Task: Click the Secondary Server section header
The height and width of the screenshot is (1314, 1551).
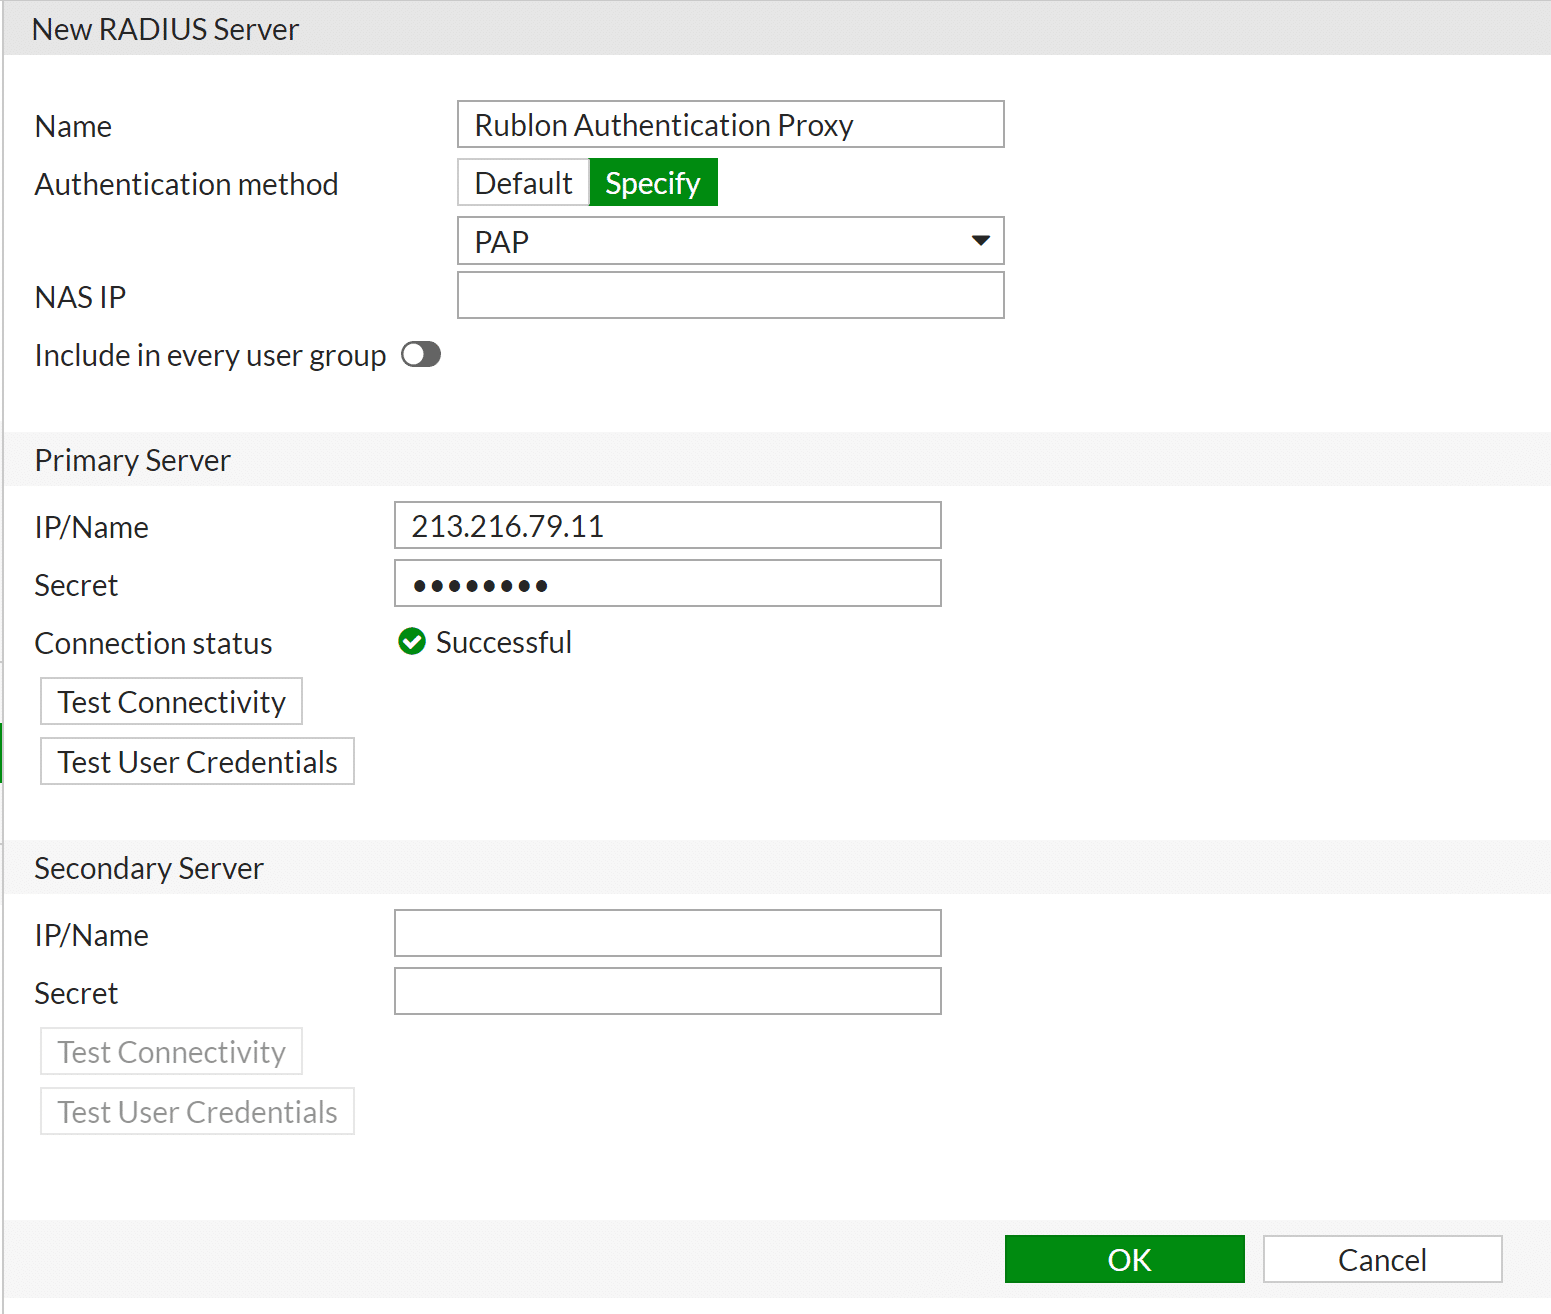Action: pyautogui.click(x=149, y=868)
